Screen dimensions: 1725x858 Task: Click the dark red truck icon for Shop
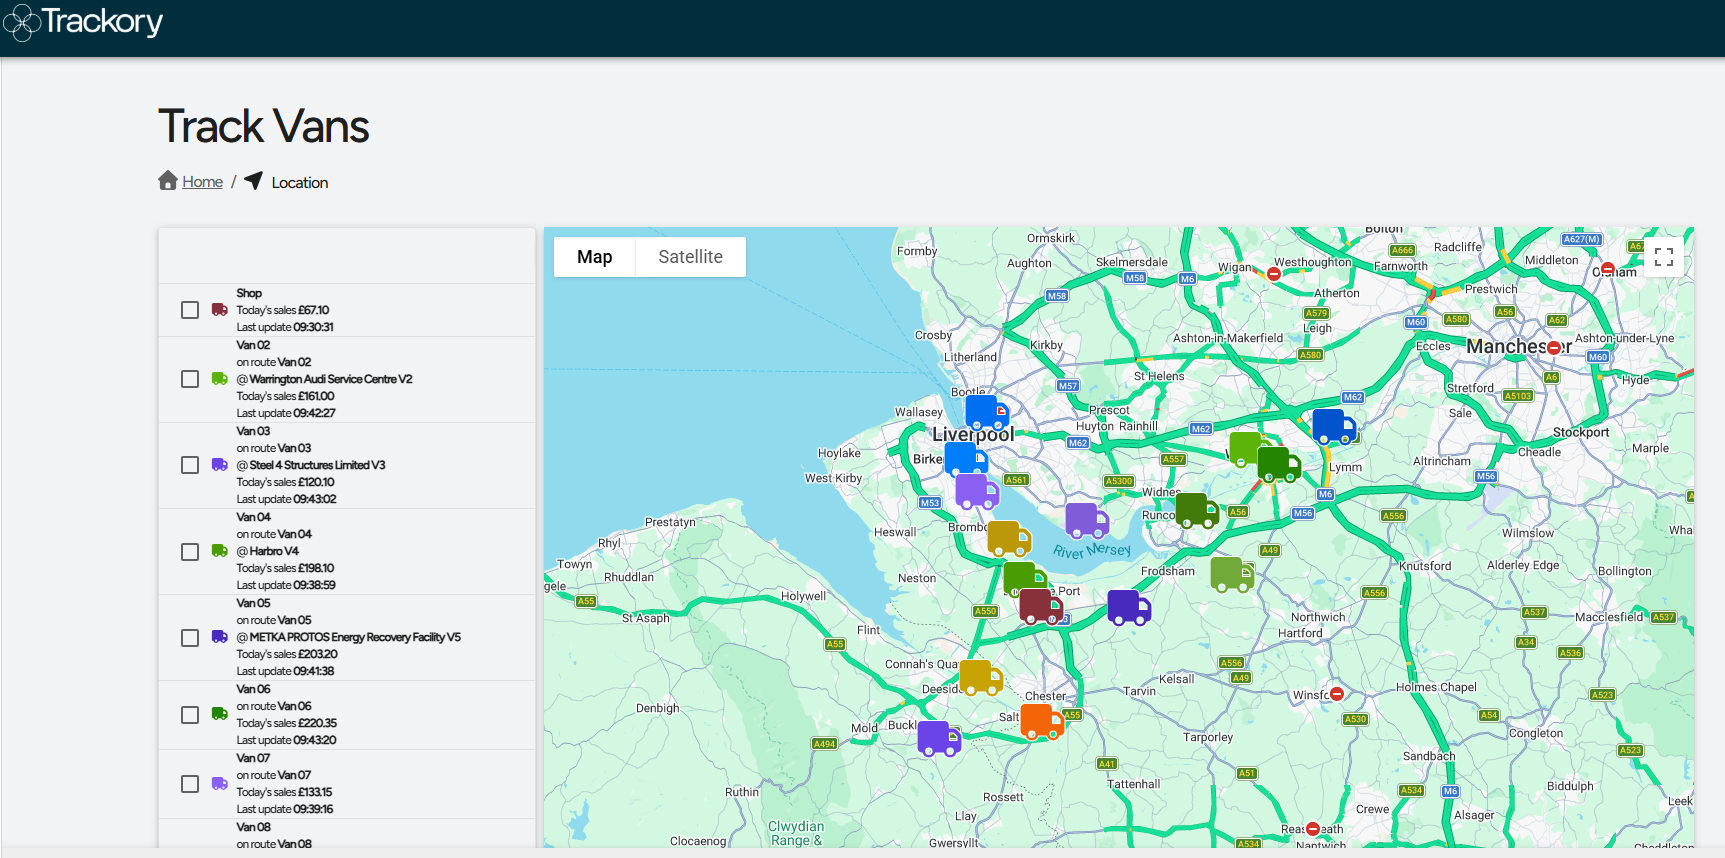[220, 310]
